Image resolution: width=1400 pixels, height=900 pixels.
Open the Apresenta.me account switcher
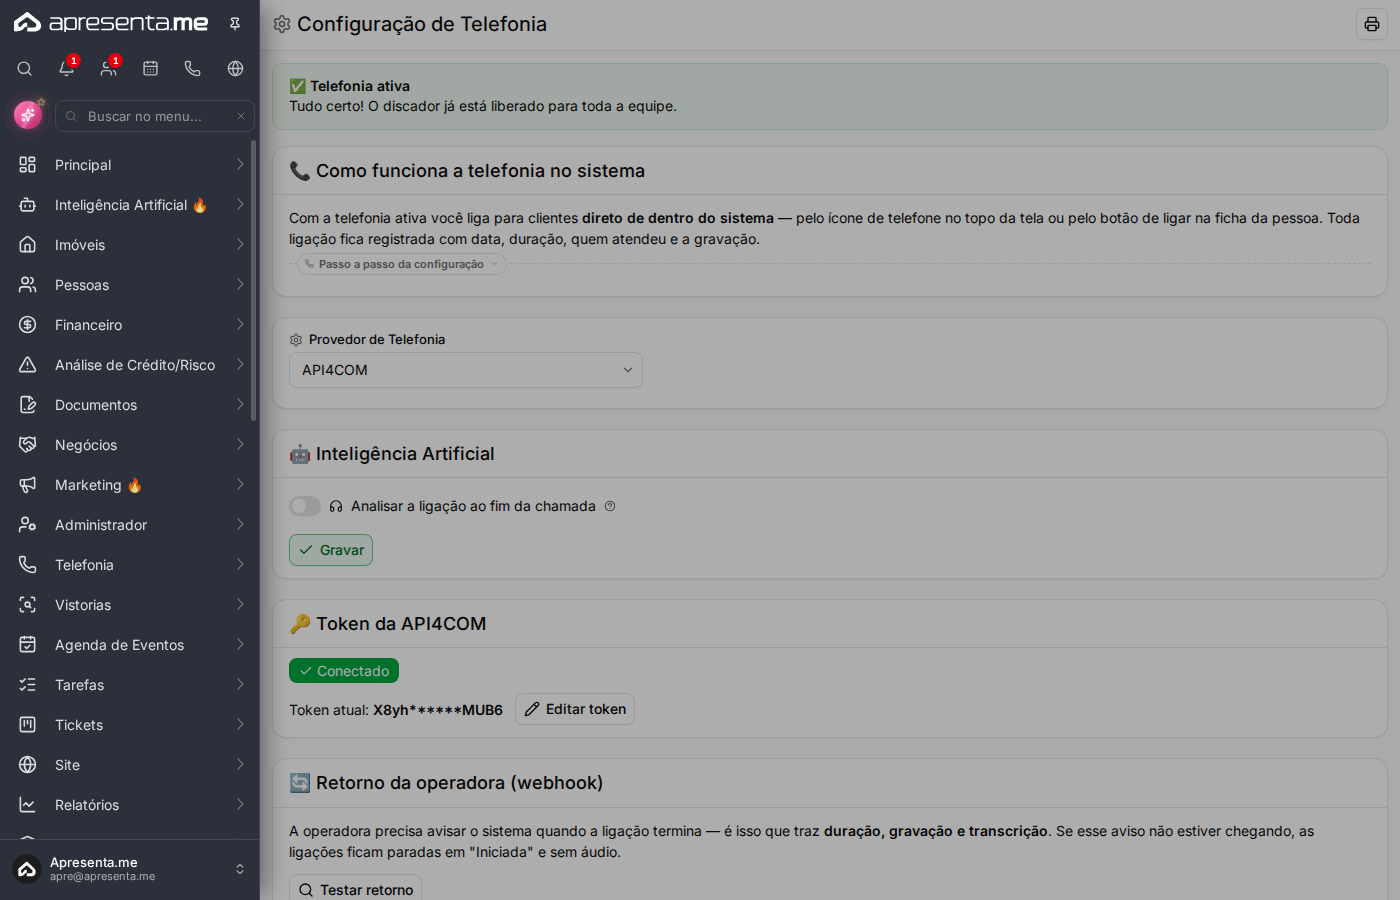130,869
